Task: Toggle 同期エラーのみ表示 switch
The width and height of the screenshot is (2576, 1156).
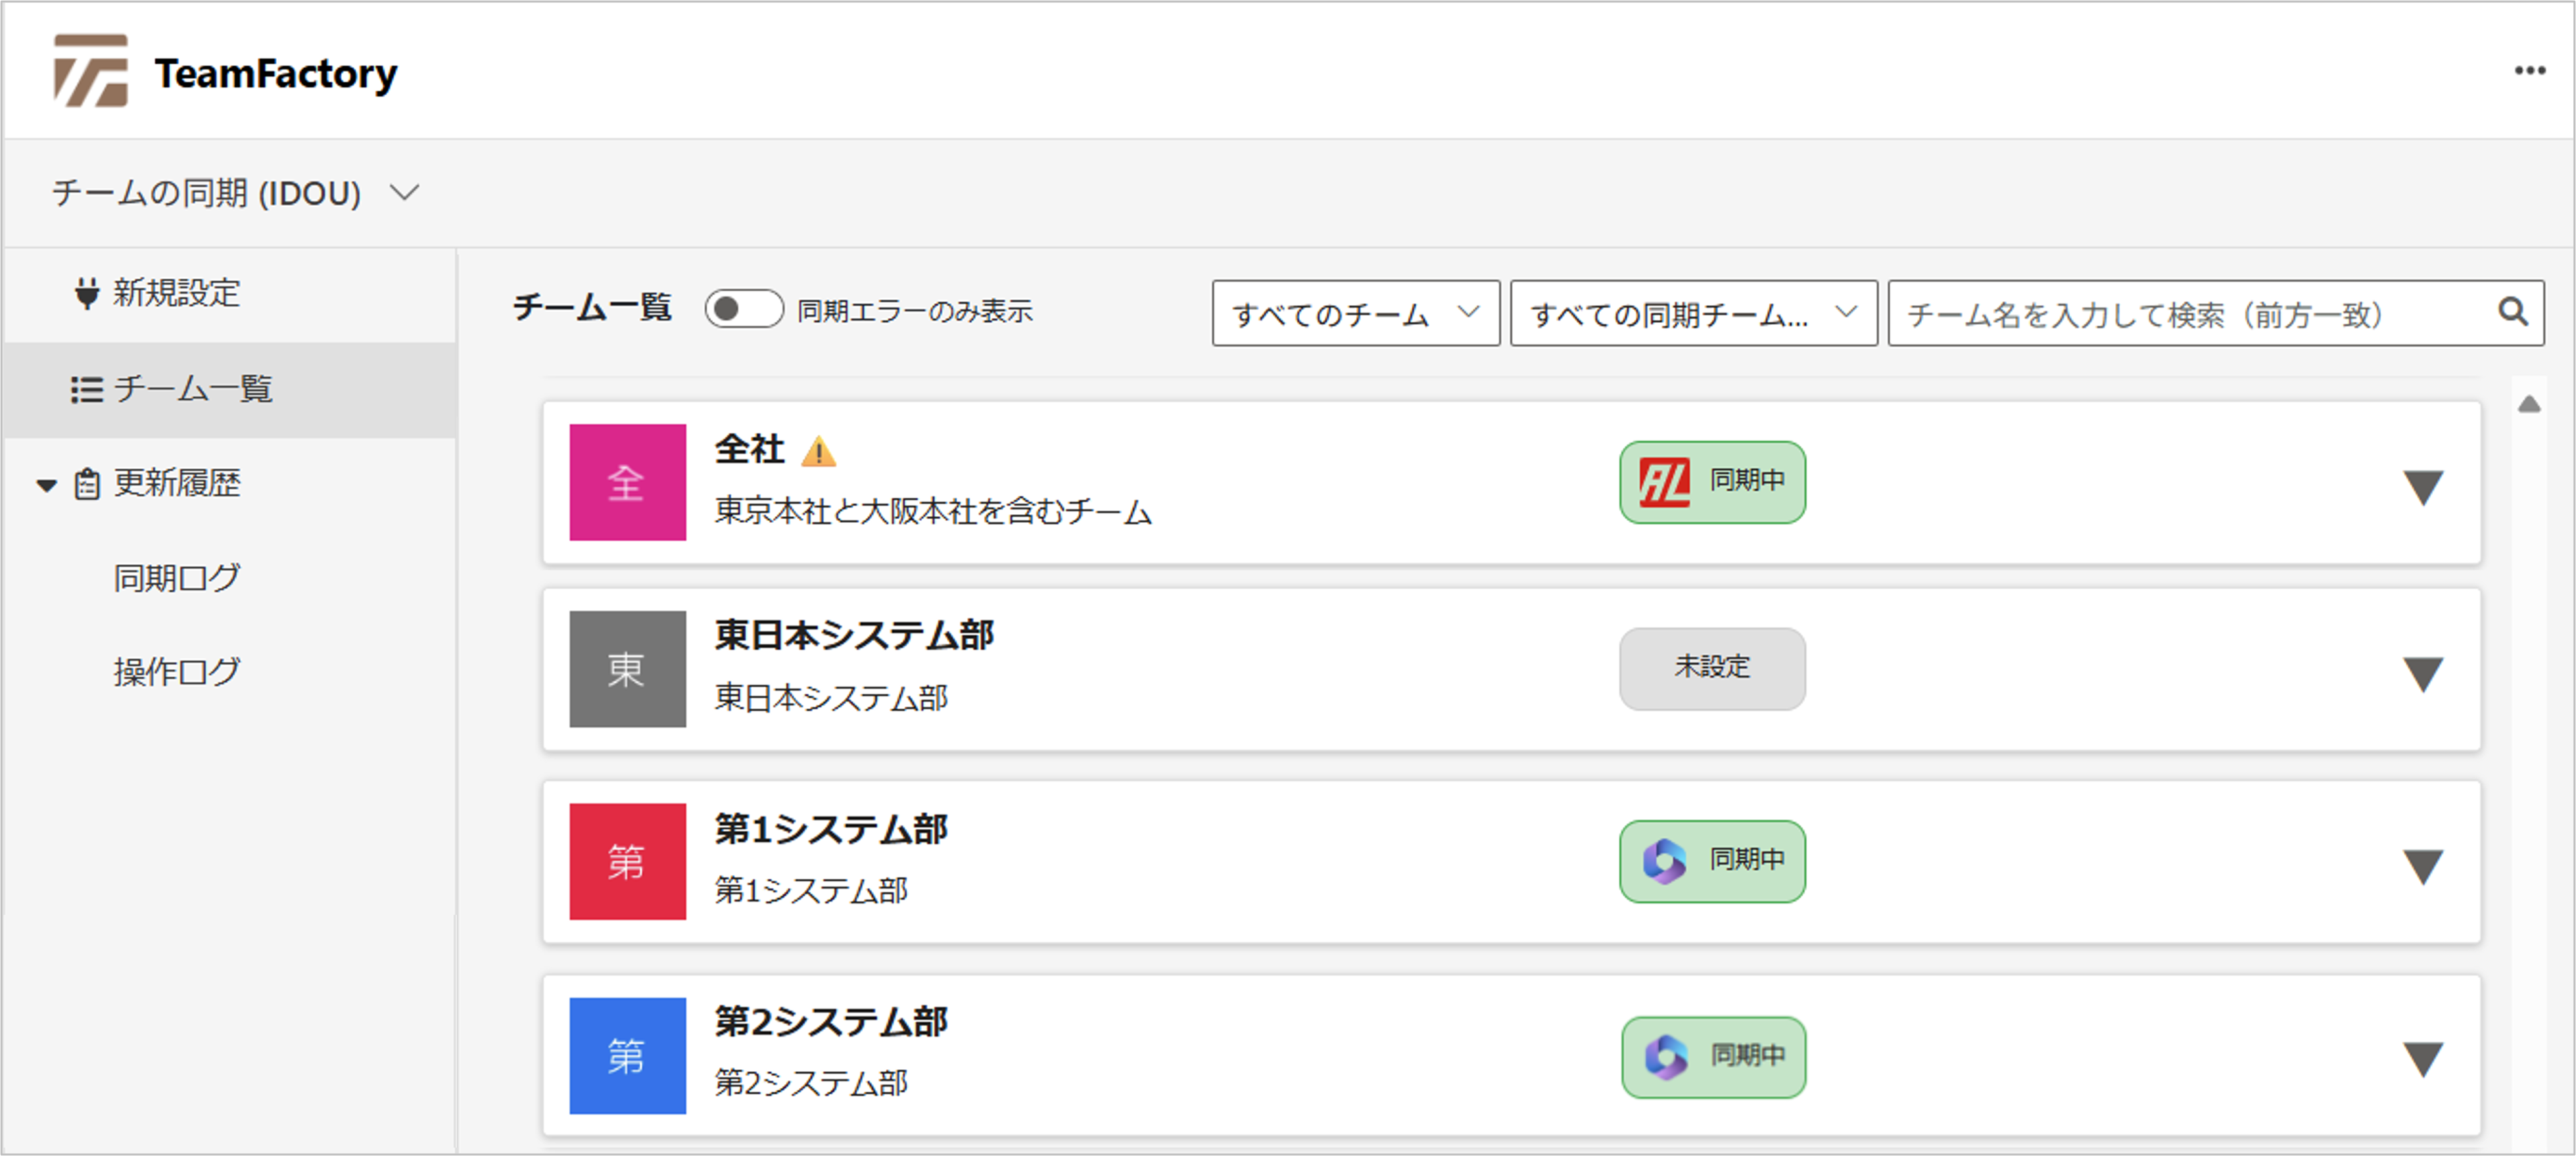Action: [x=744, y=309]
